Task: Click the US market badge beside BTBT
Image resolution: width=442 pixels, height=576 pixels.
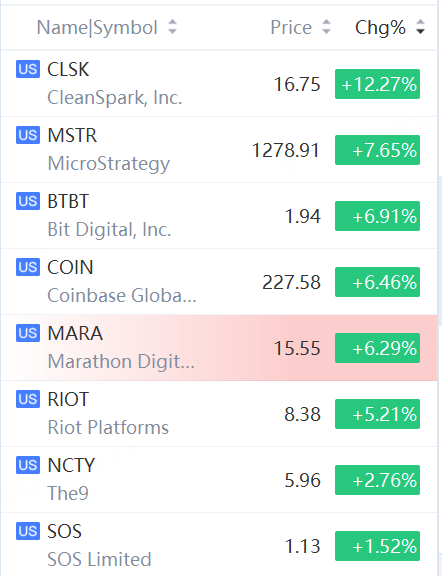Action: coord(28,201)
